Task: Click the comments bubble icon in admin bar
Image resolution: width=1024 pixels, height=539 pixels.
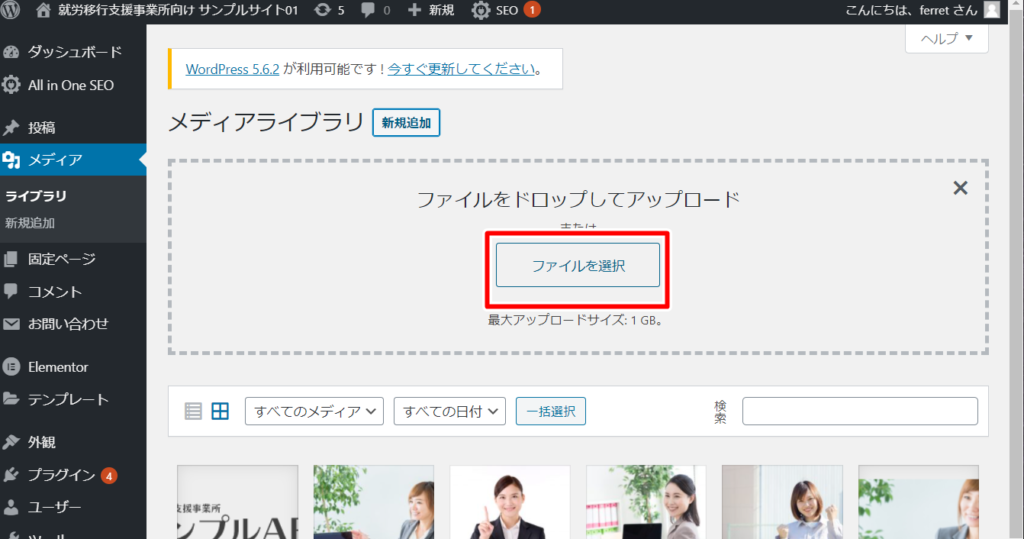Action: point(369,11)
